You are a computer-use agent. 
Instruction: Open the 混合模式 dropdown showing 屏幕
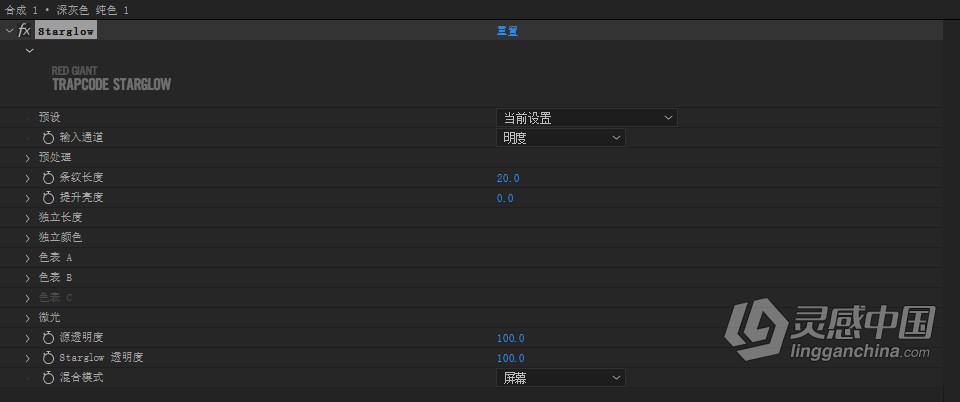click(x=560, y=378)
